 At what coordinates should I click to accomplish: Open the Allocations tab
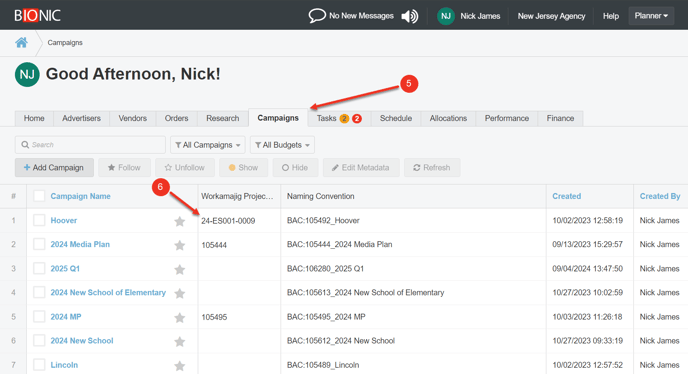coord(448,118)
